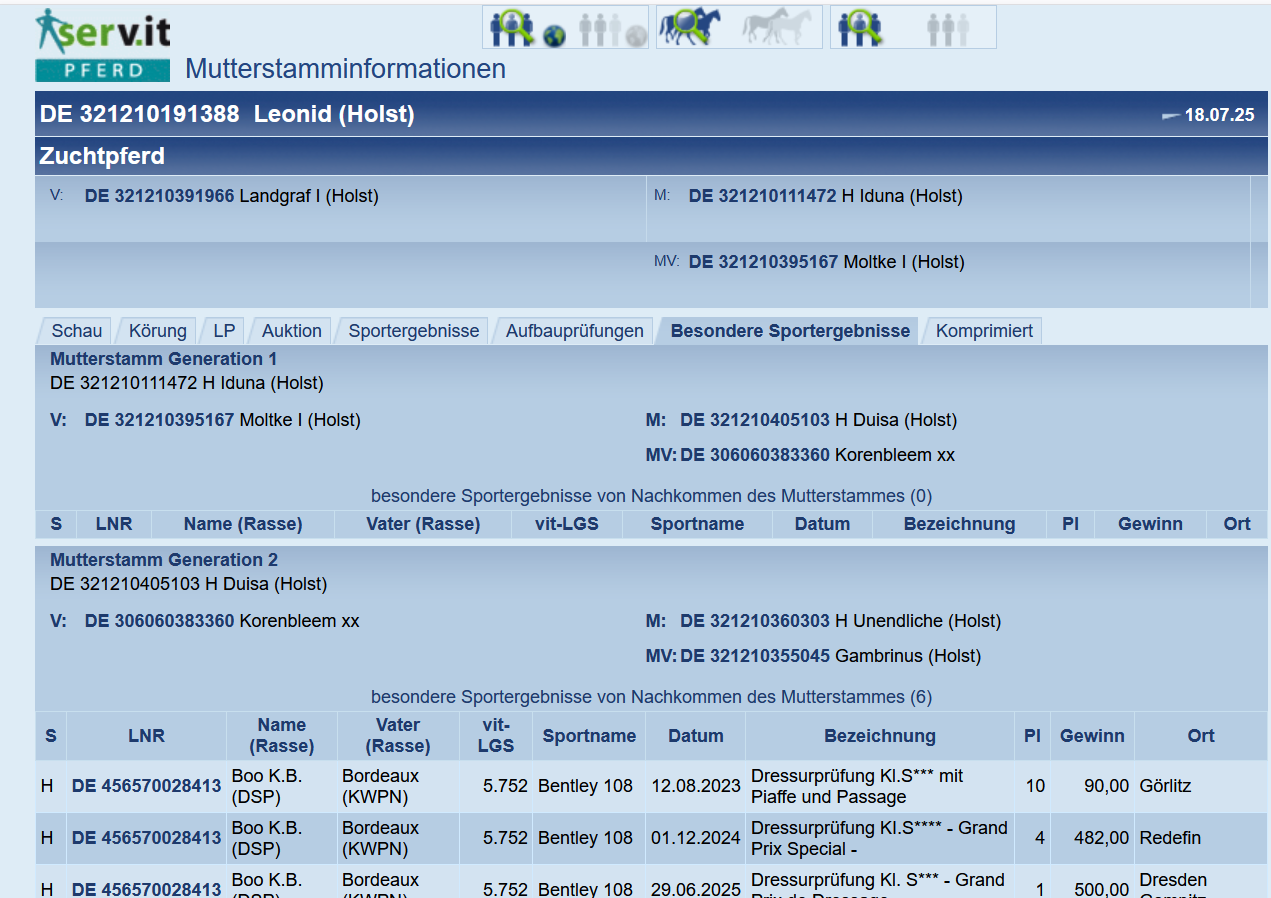Click the Datum column header in Generation 2 table
This screenshot has height=898, width=1271.
click(695, 736)
